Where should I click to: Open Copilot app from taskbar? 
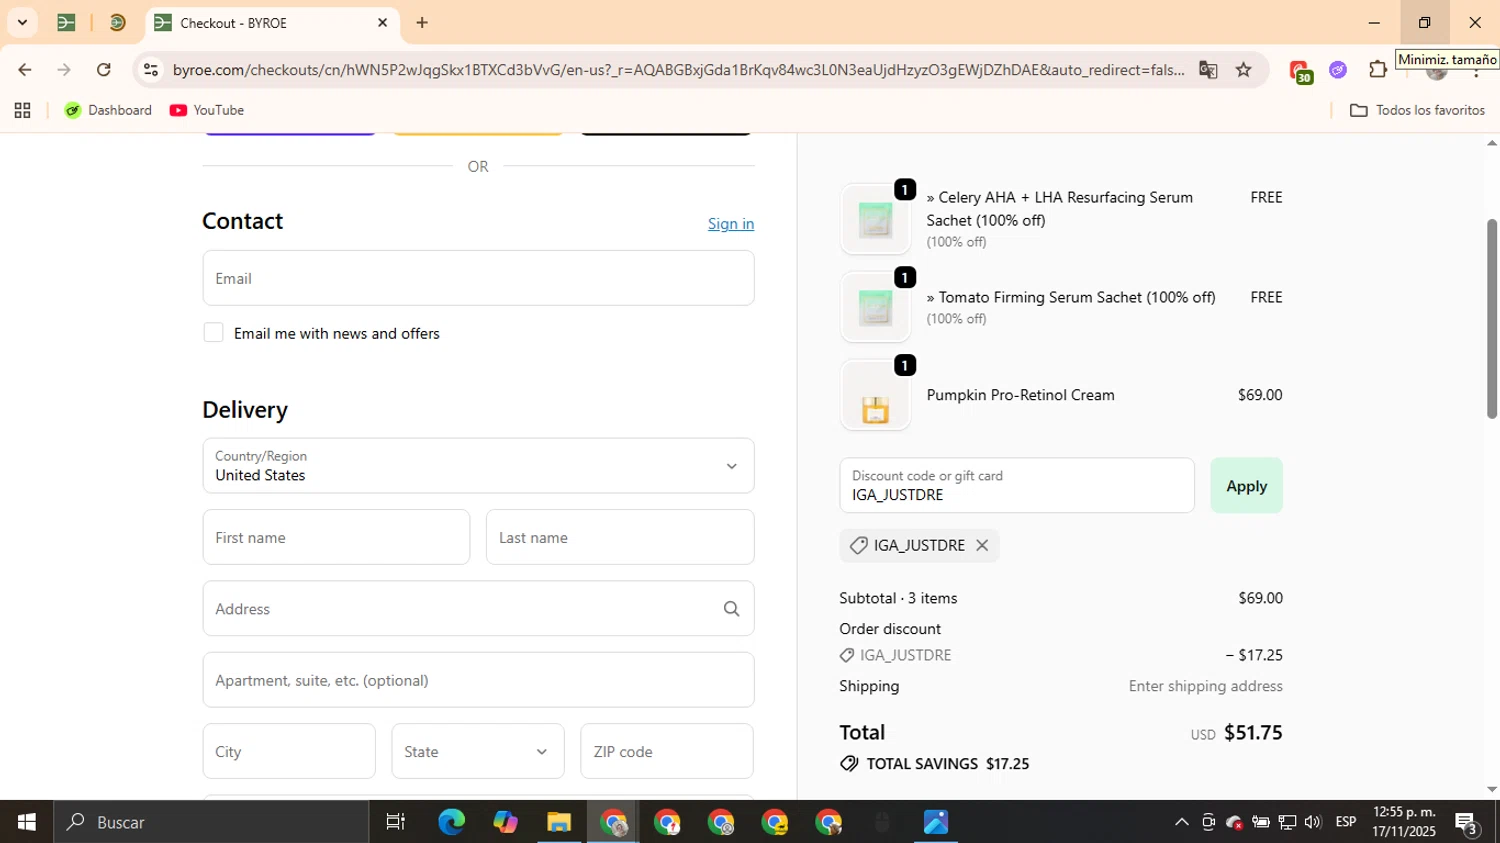coord(505,822)
